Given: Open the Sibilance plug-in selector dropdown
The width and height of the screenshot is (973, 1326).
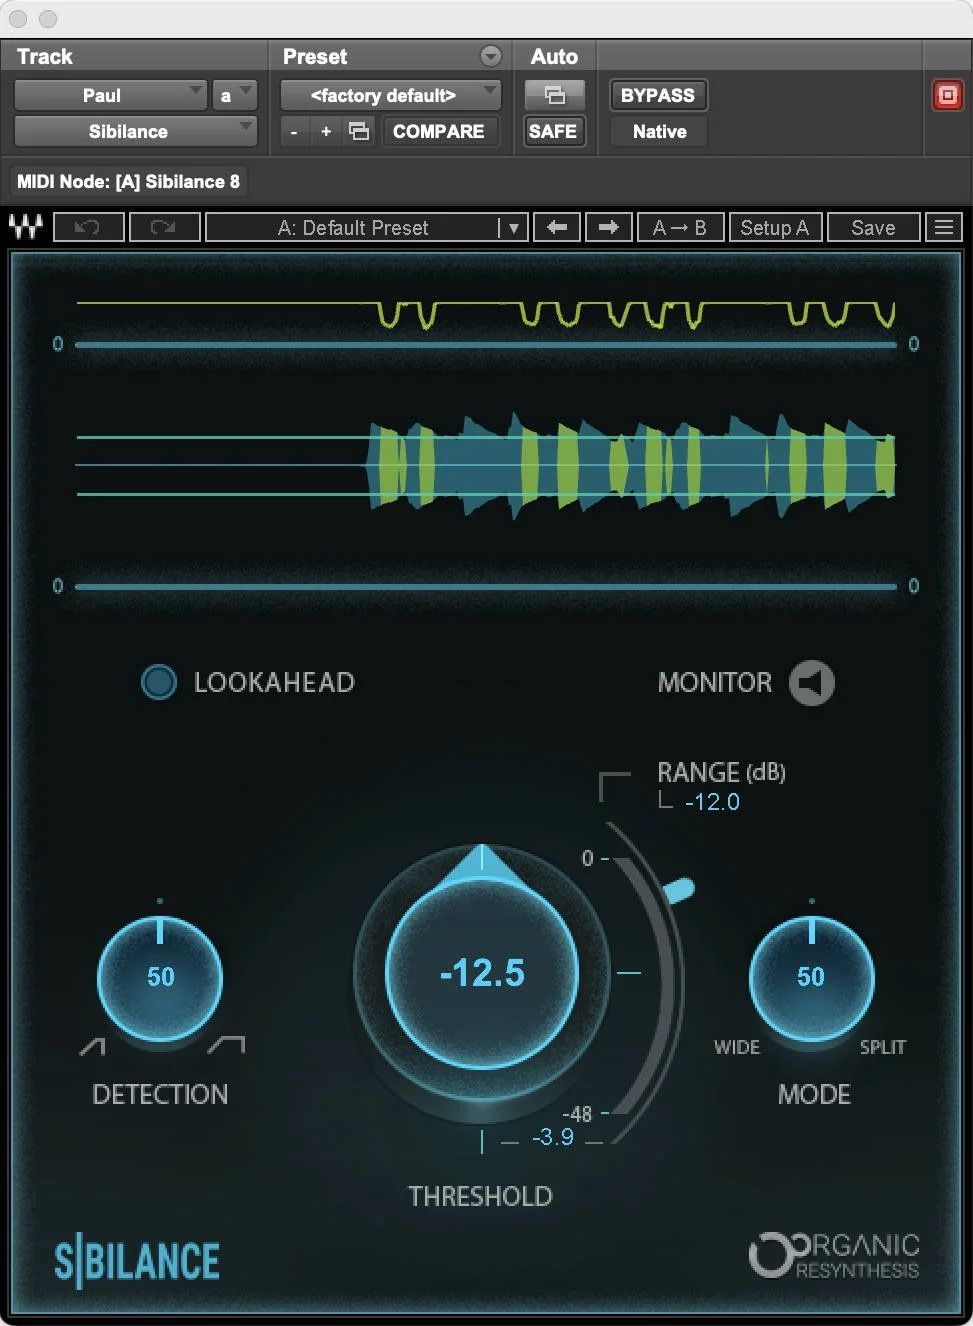Looking at the screenshot, I should pos(135,131).
